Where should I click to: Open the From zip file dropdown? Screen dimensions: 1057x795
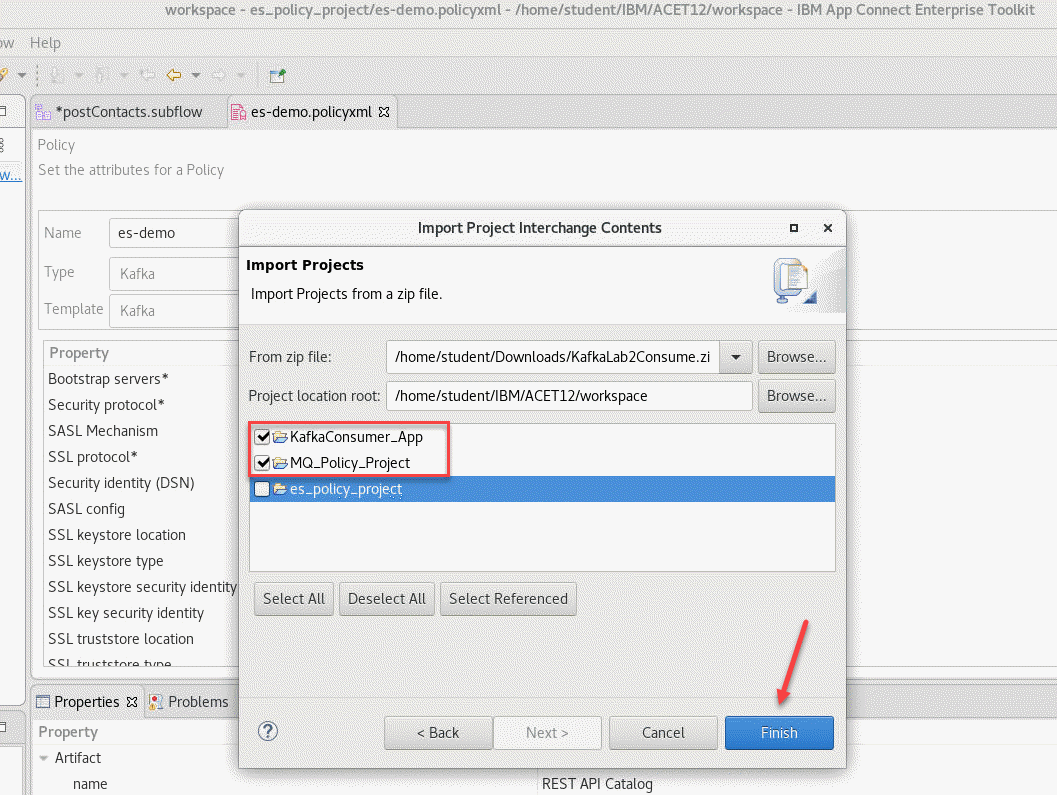tap(736, 357)
